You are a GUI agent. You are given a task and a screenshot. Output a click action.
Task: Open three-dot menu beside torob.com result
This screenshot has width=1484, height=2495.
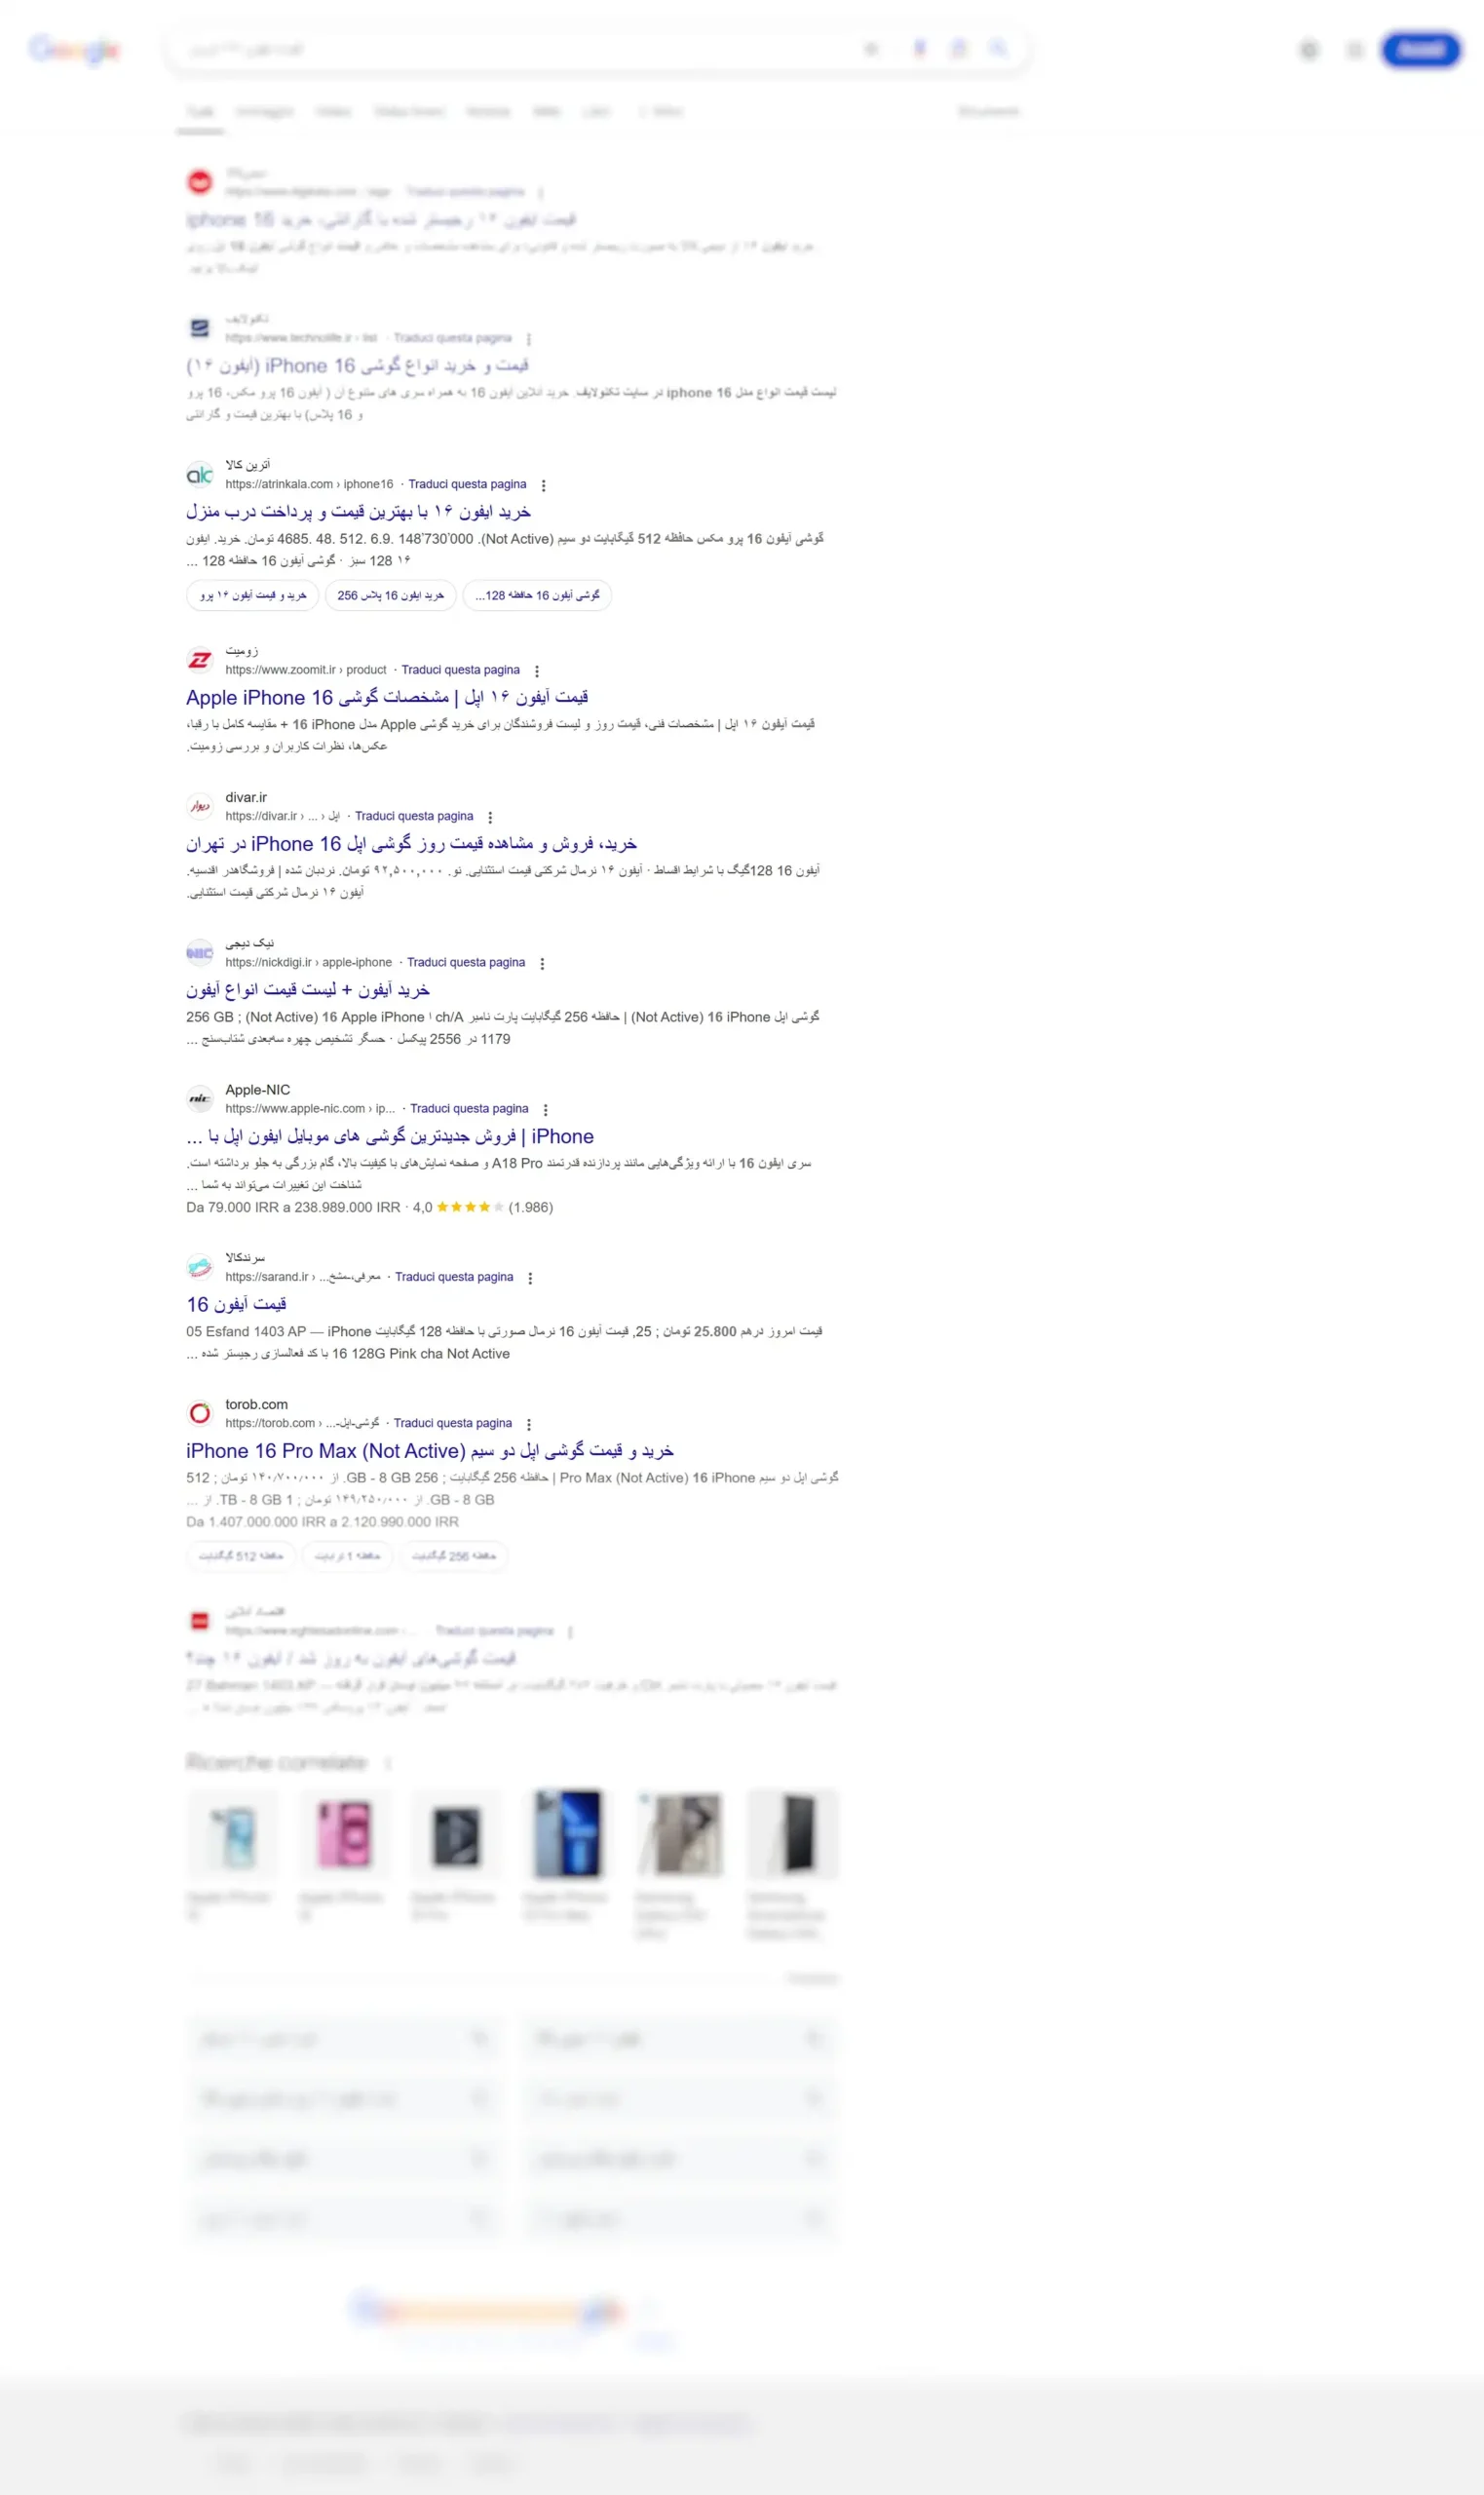pos(529,1424)
